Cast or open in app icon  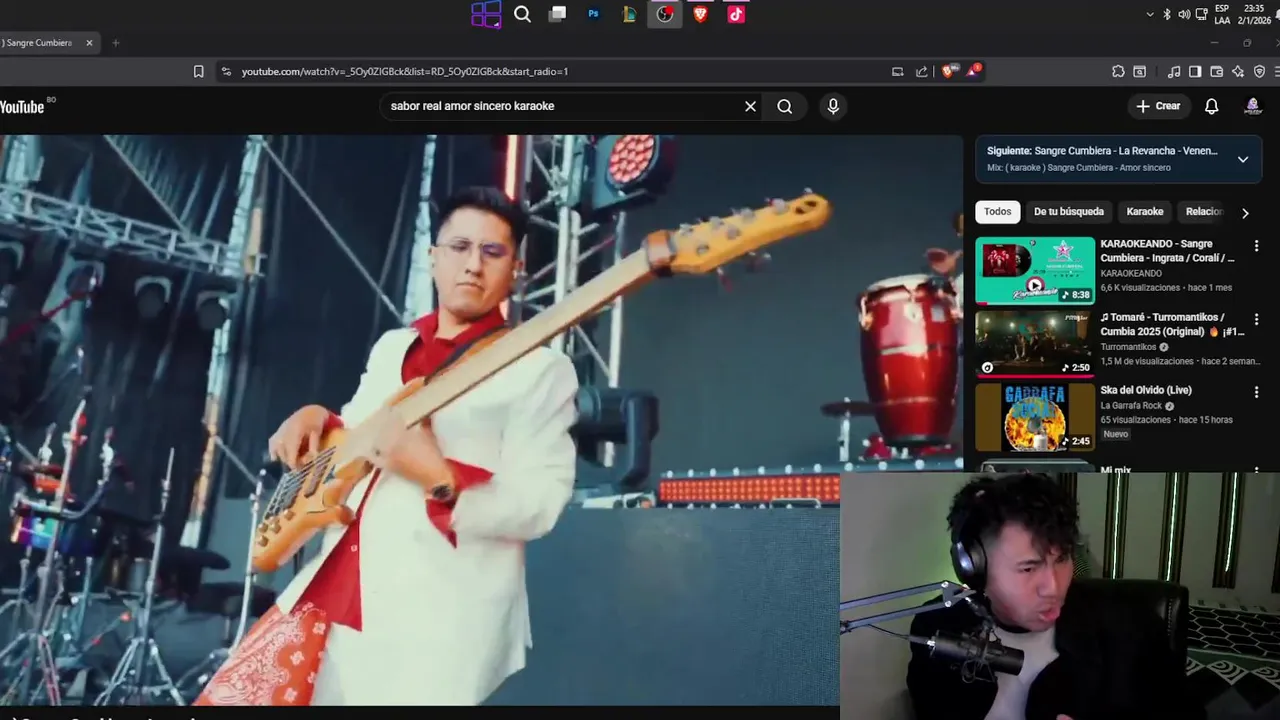pos(898,71)
